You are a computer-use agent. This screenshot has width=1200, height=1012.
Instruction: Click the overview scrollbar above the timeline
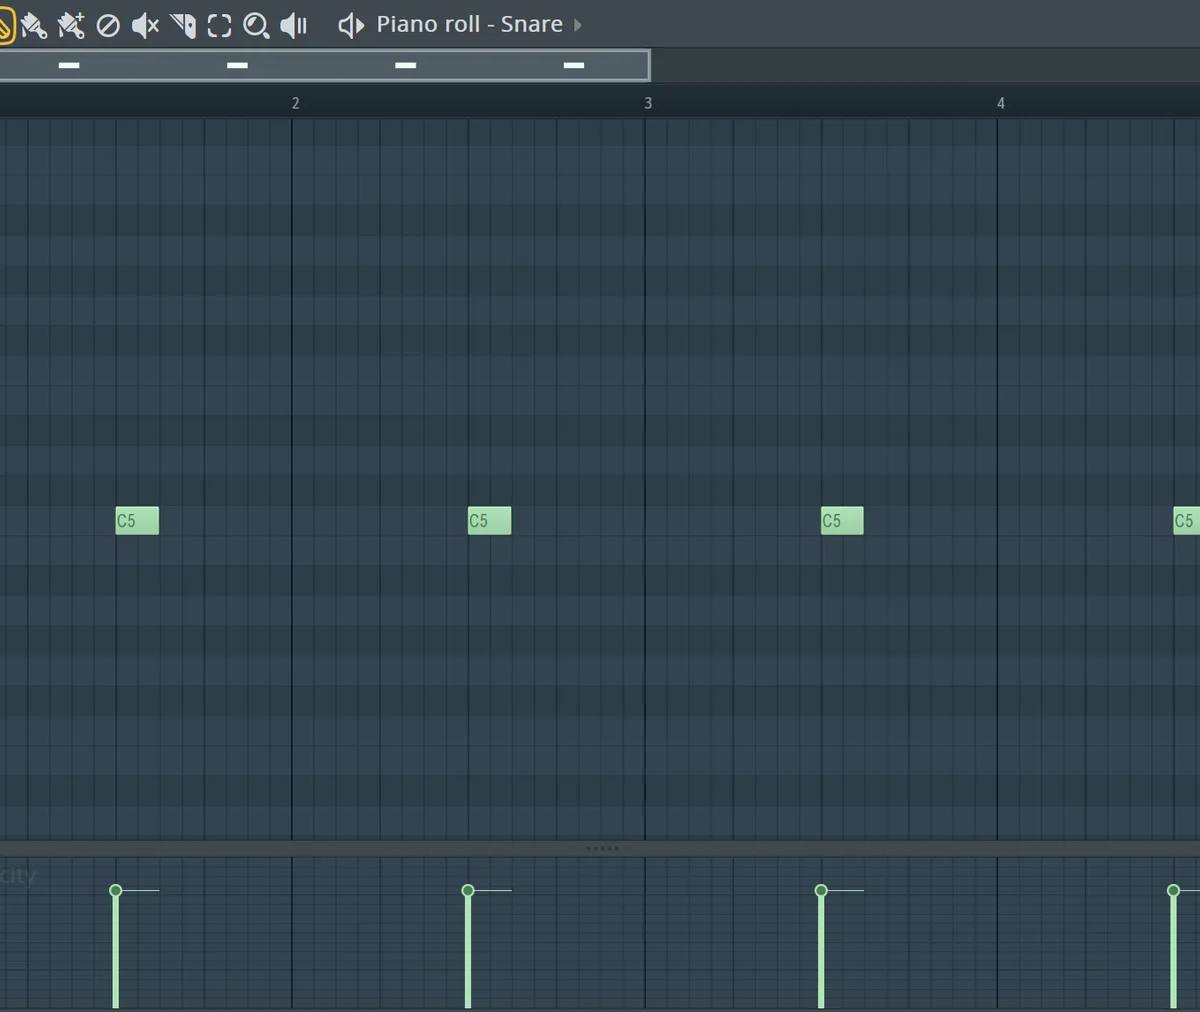click(x=325, y=65)
